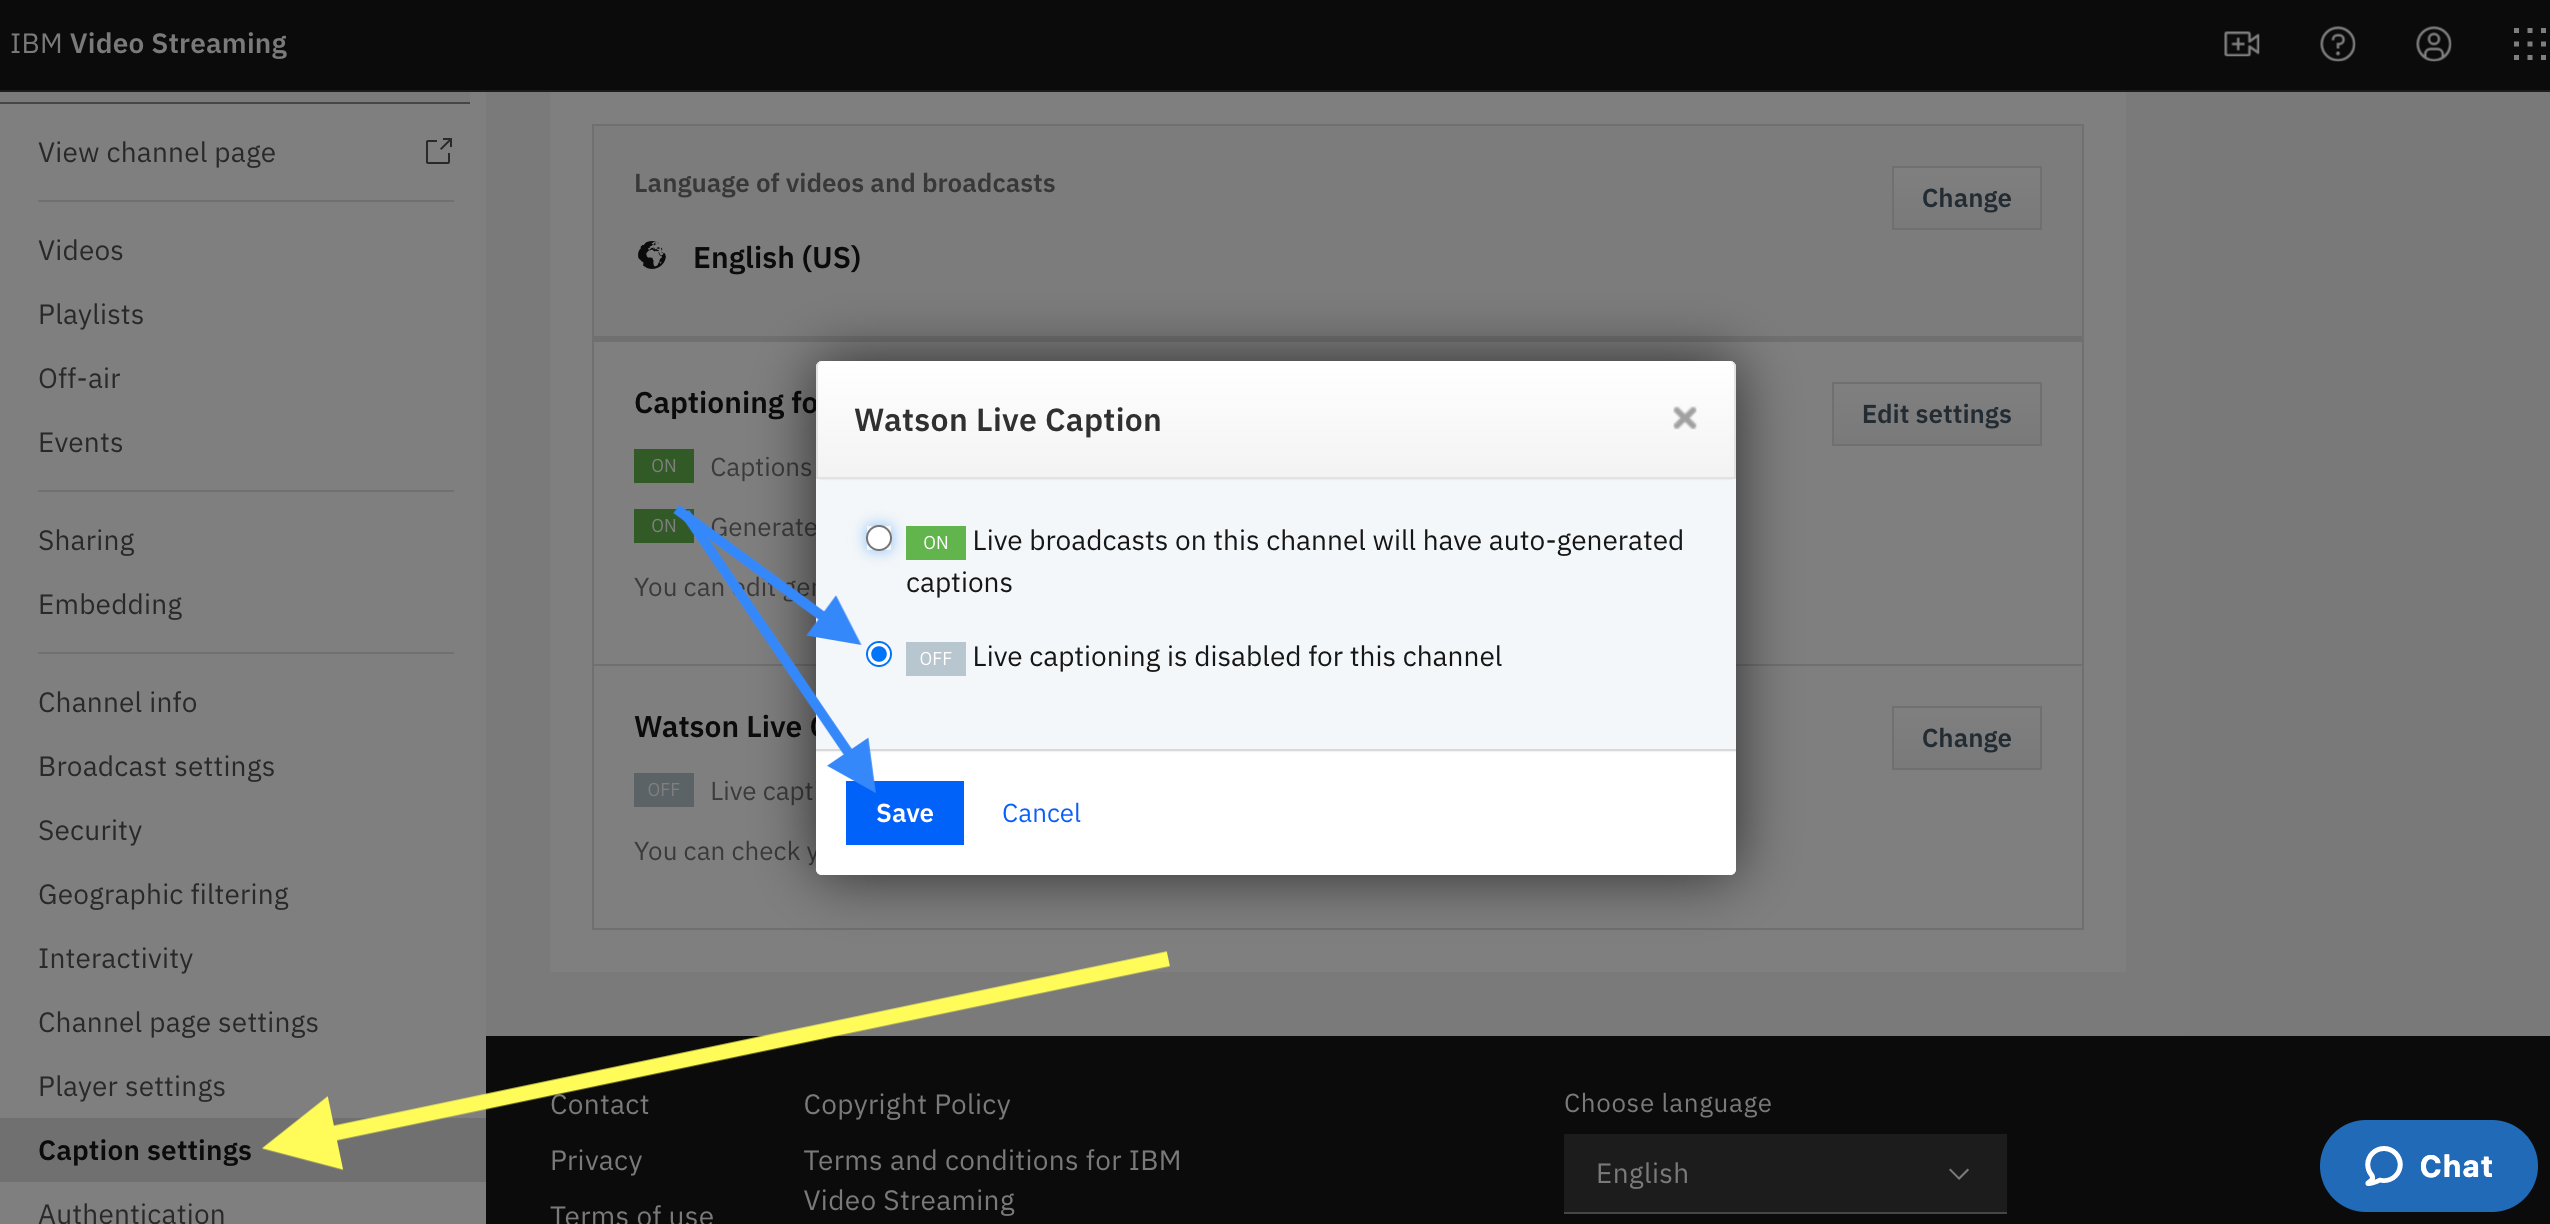Click the English (US) language text

coord(777,257)
